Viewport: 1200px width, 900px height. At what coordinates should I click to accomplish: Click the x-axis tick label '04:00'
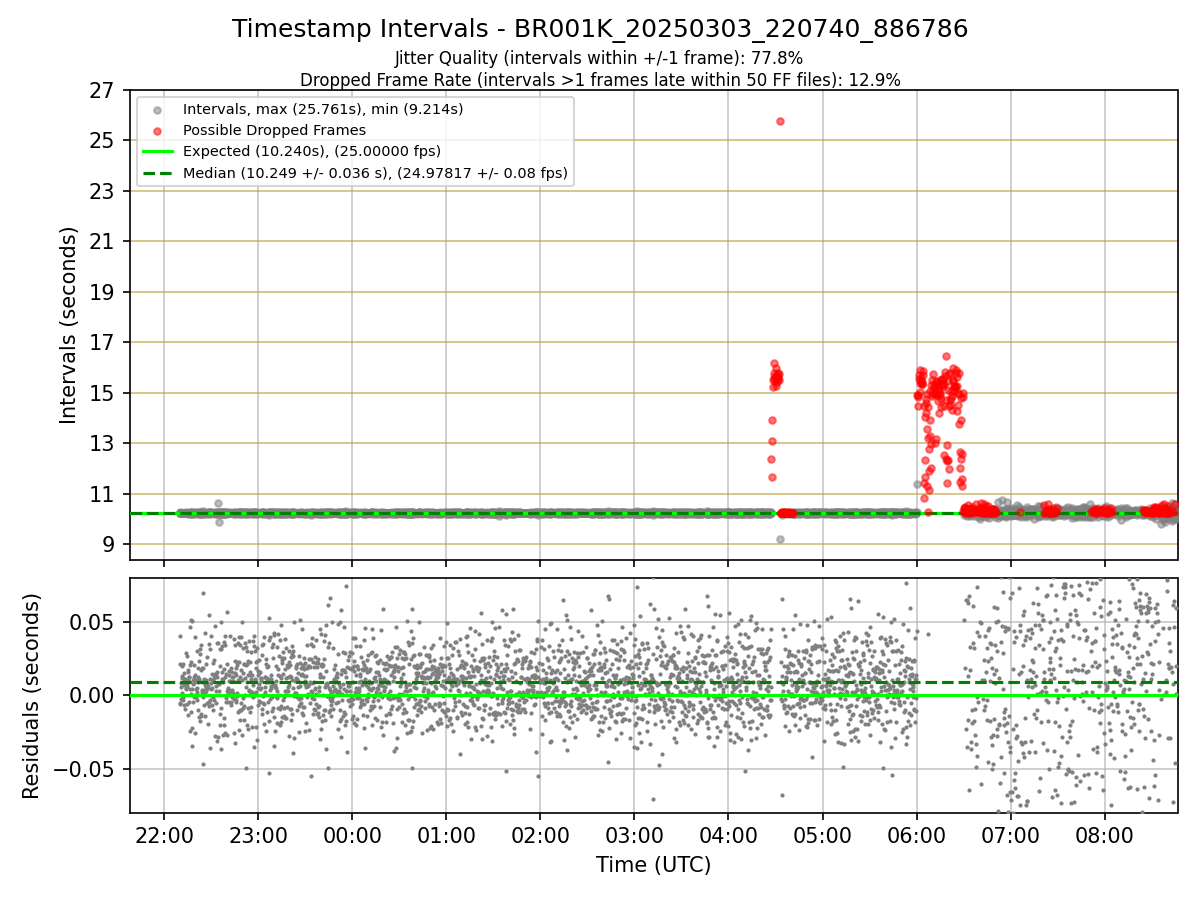728,834
